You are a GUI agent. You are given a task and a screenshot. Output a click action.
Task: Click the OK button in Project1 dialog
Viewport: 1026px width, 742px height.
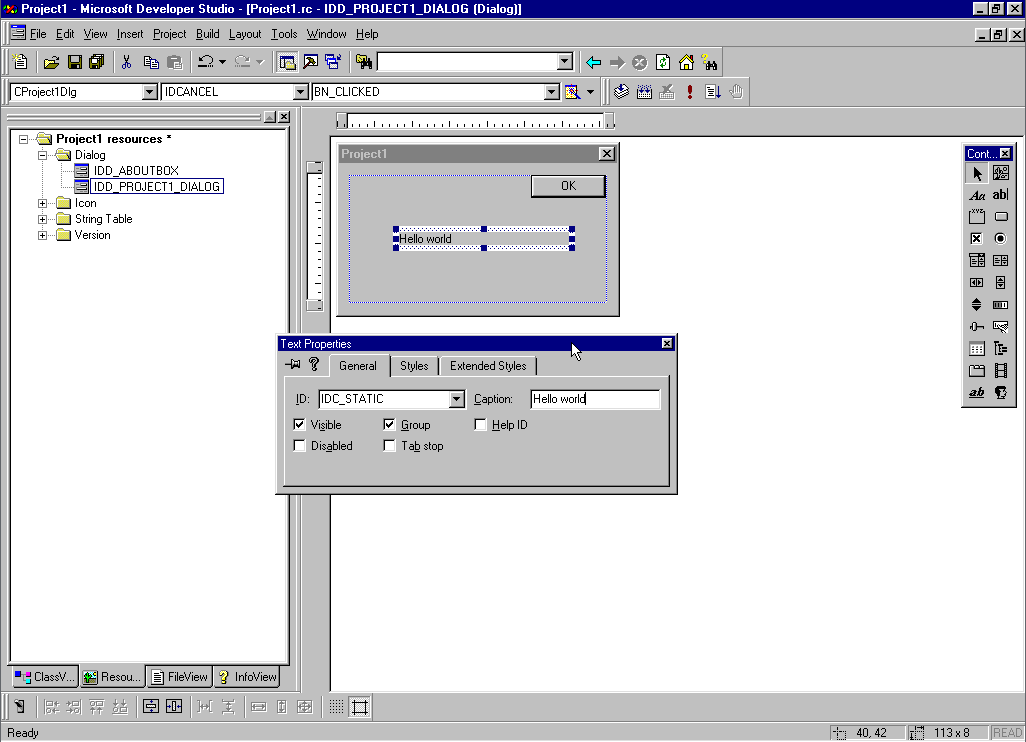tap(568, 186)
